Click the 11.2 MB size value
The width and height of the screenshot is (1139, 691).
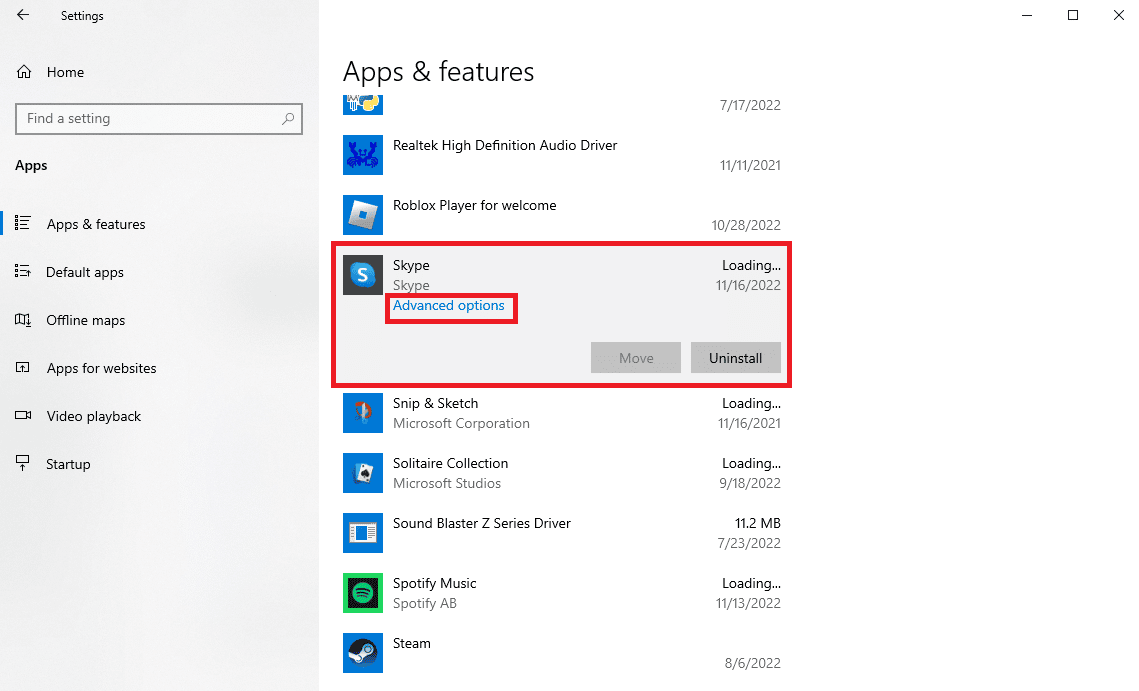click(758, 523)
